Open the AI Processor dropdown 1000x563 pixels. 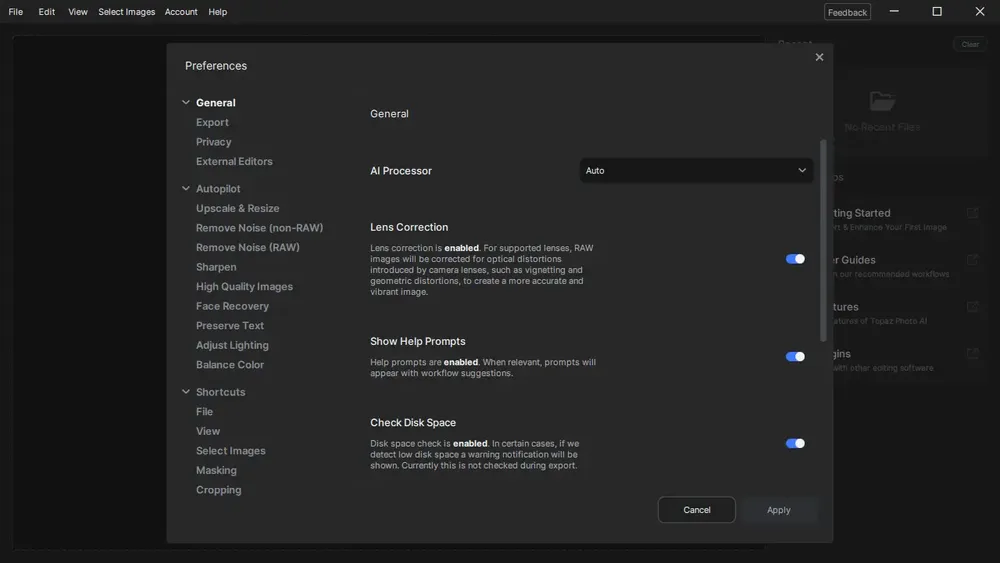click(696, 171)
